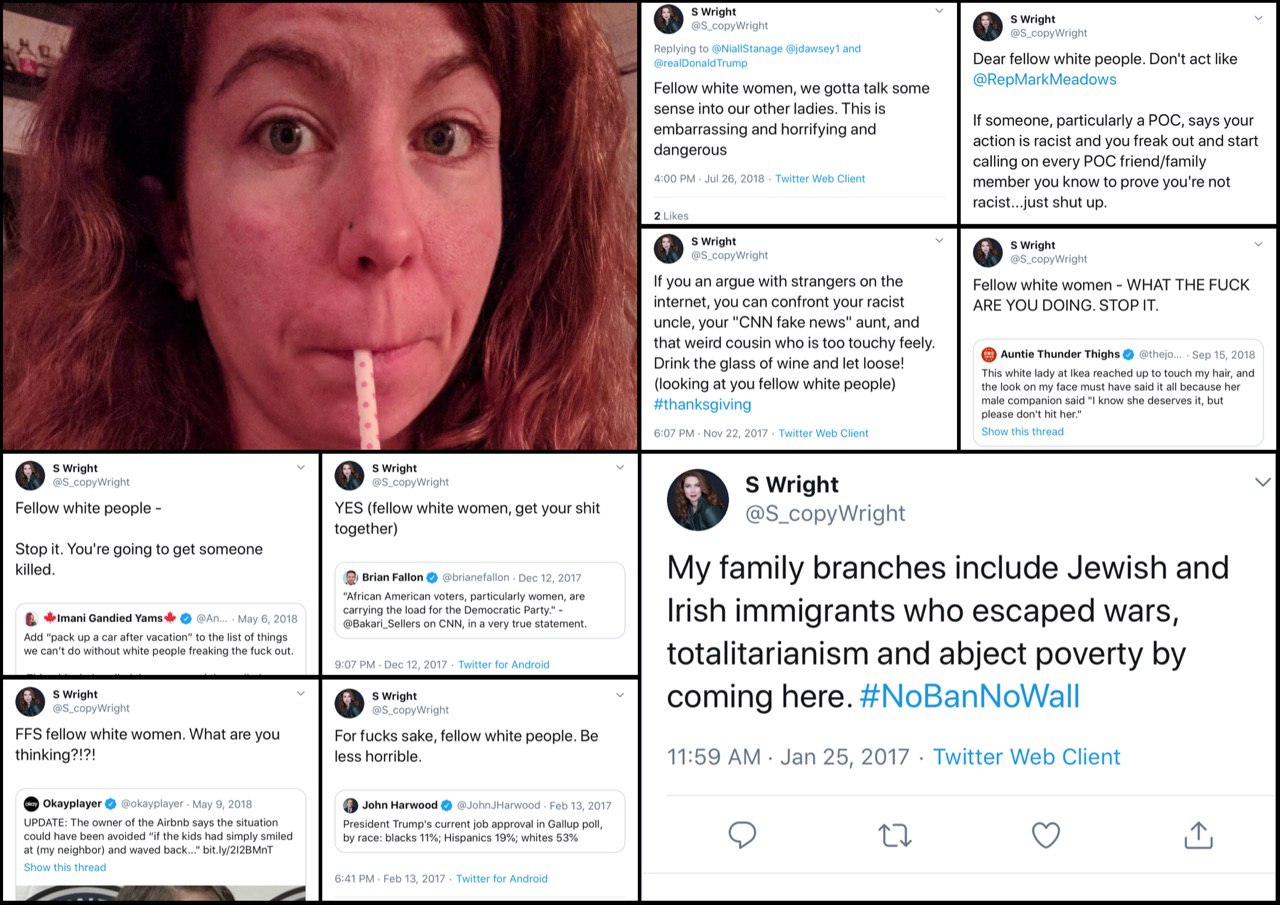Click the reply icon under the #NoBanNoWall tweet
Image resolution: width=1280 pixels, height=905 pixels.
point(742,835)
